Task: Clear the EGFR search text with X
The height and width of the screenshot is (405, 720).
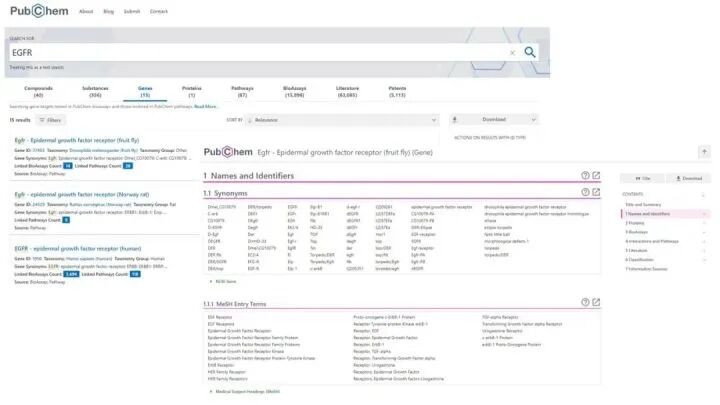Action: pyautogui.click(x=512, y=53)
